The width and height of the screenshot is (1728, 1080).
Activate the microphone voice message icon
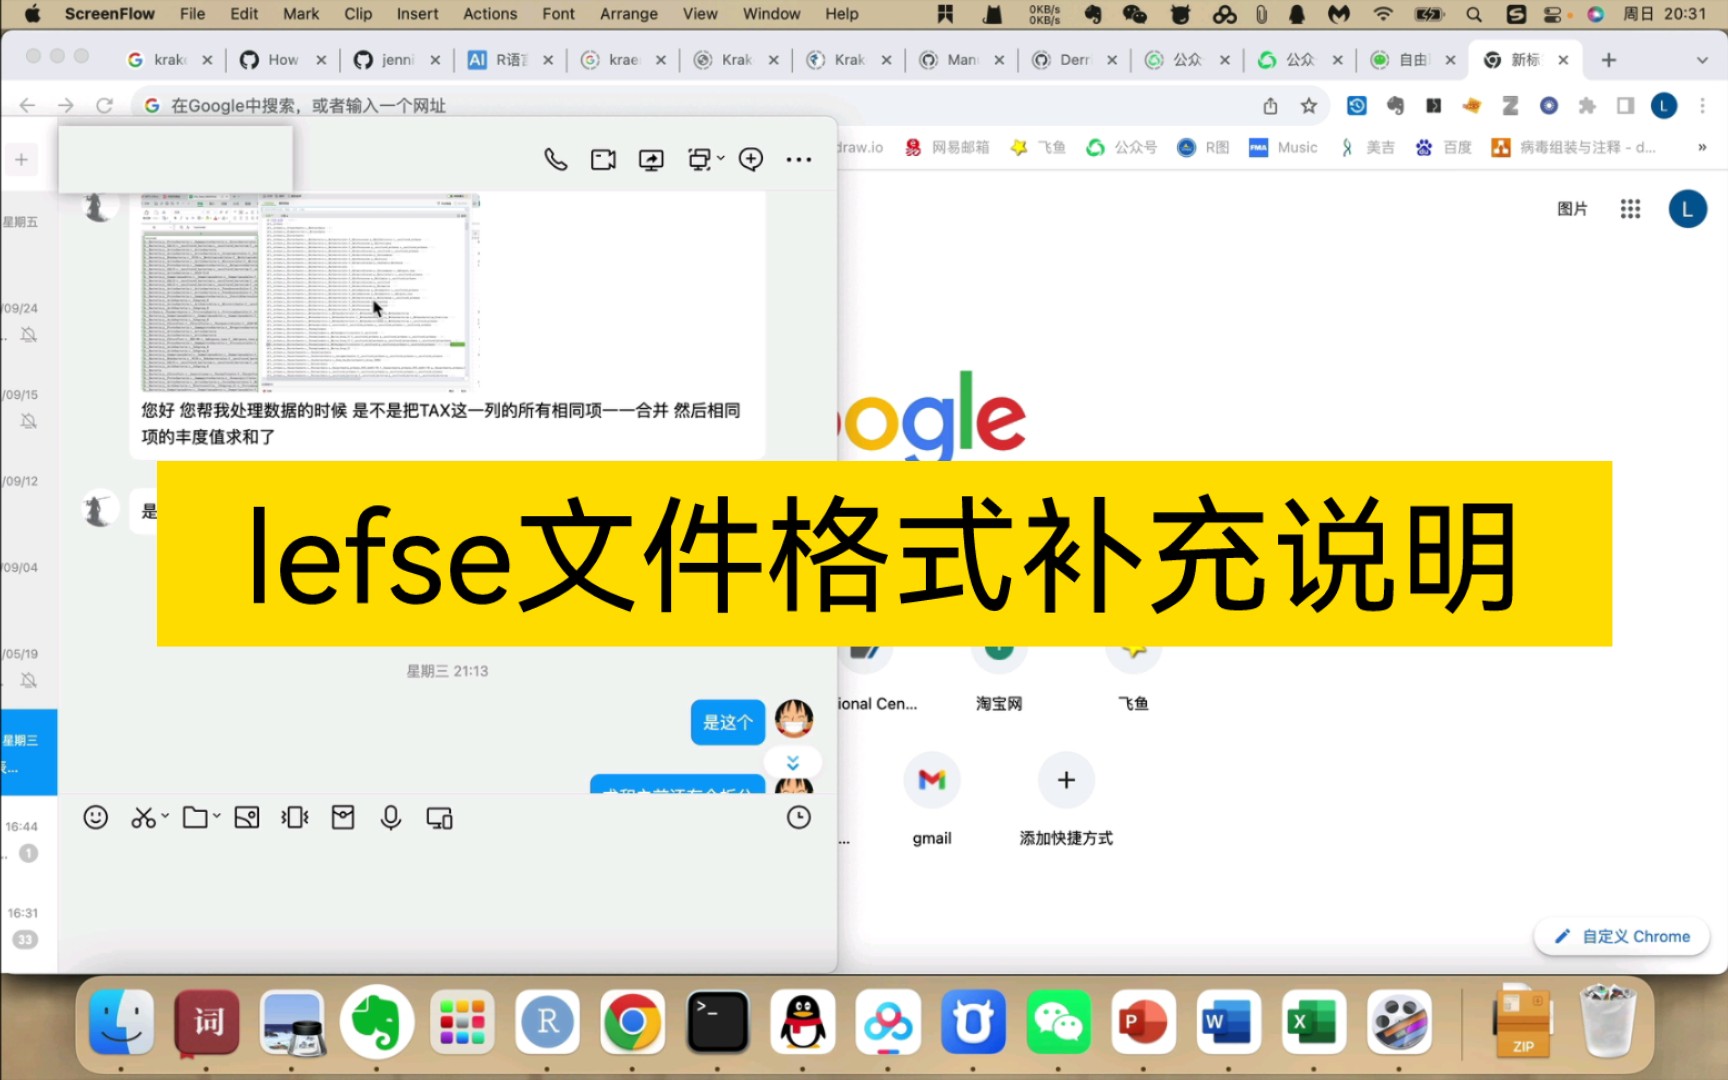tap(390, 817)
